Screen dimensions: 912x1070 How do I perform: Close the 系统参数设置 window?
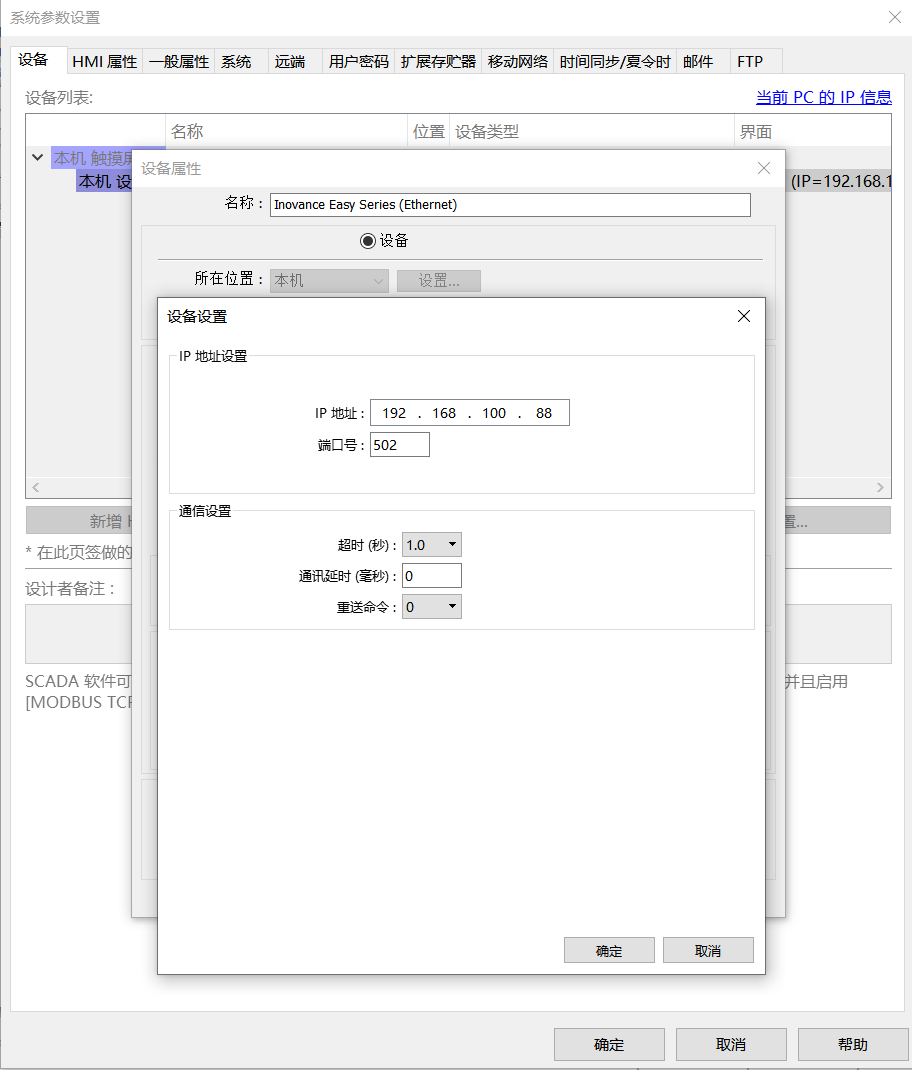[x=894, y=17]
